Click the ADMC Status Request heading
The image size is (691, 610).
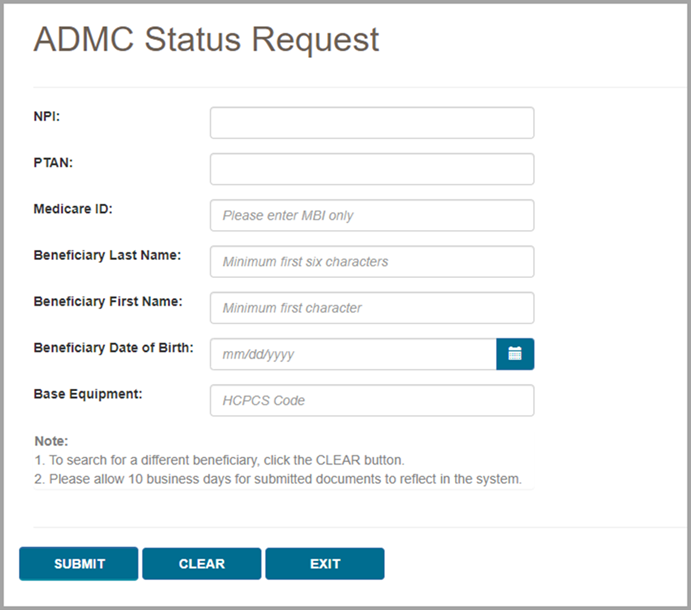click(x=206, y=40)
